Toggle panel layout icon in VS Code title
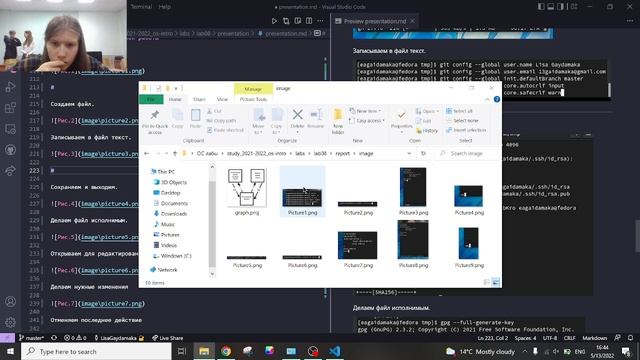Viewport: 640px width, 360px height. point(551,7)
